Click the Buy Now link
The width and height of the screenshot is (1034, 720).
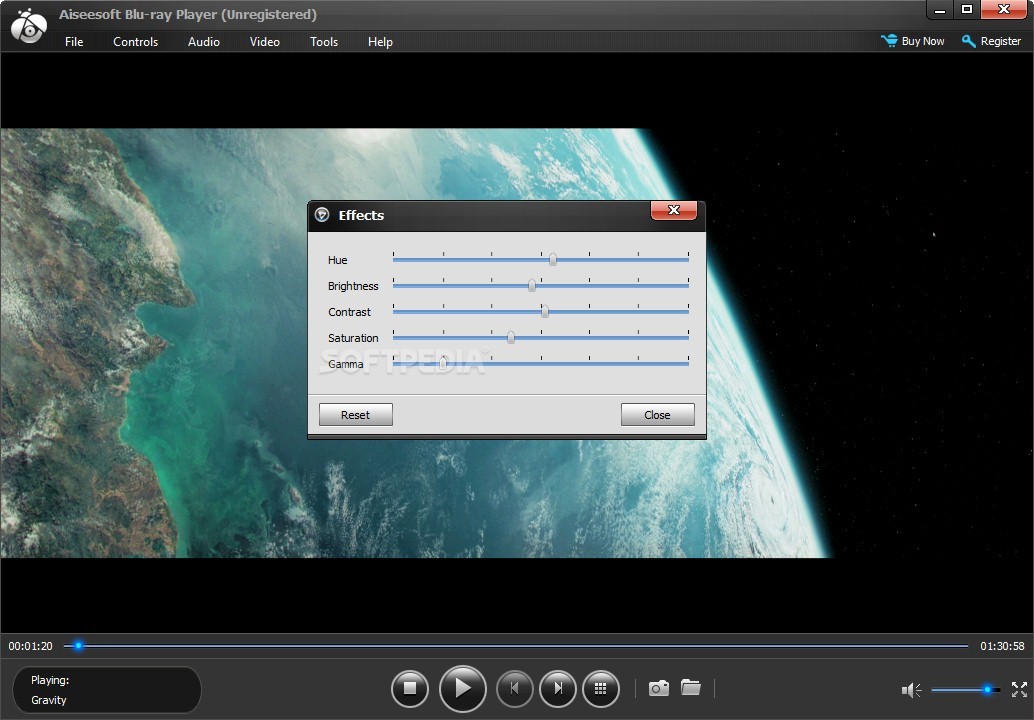point(923,41)
